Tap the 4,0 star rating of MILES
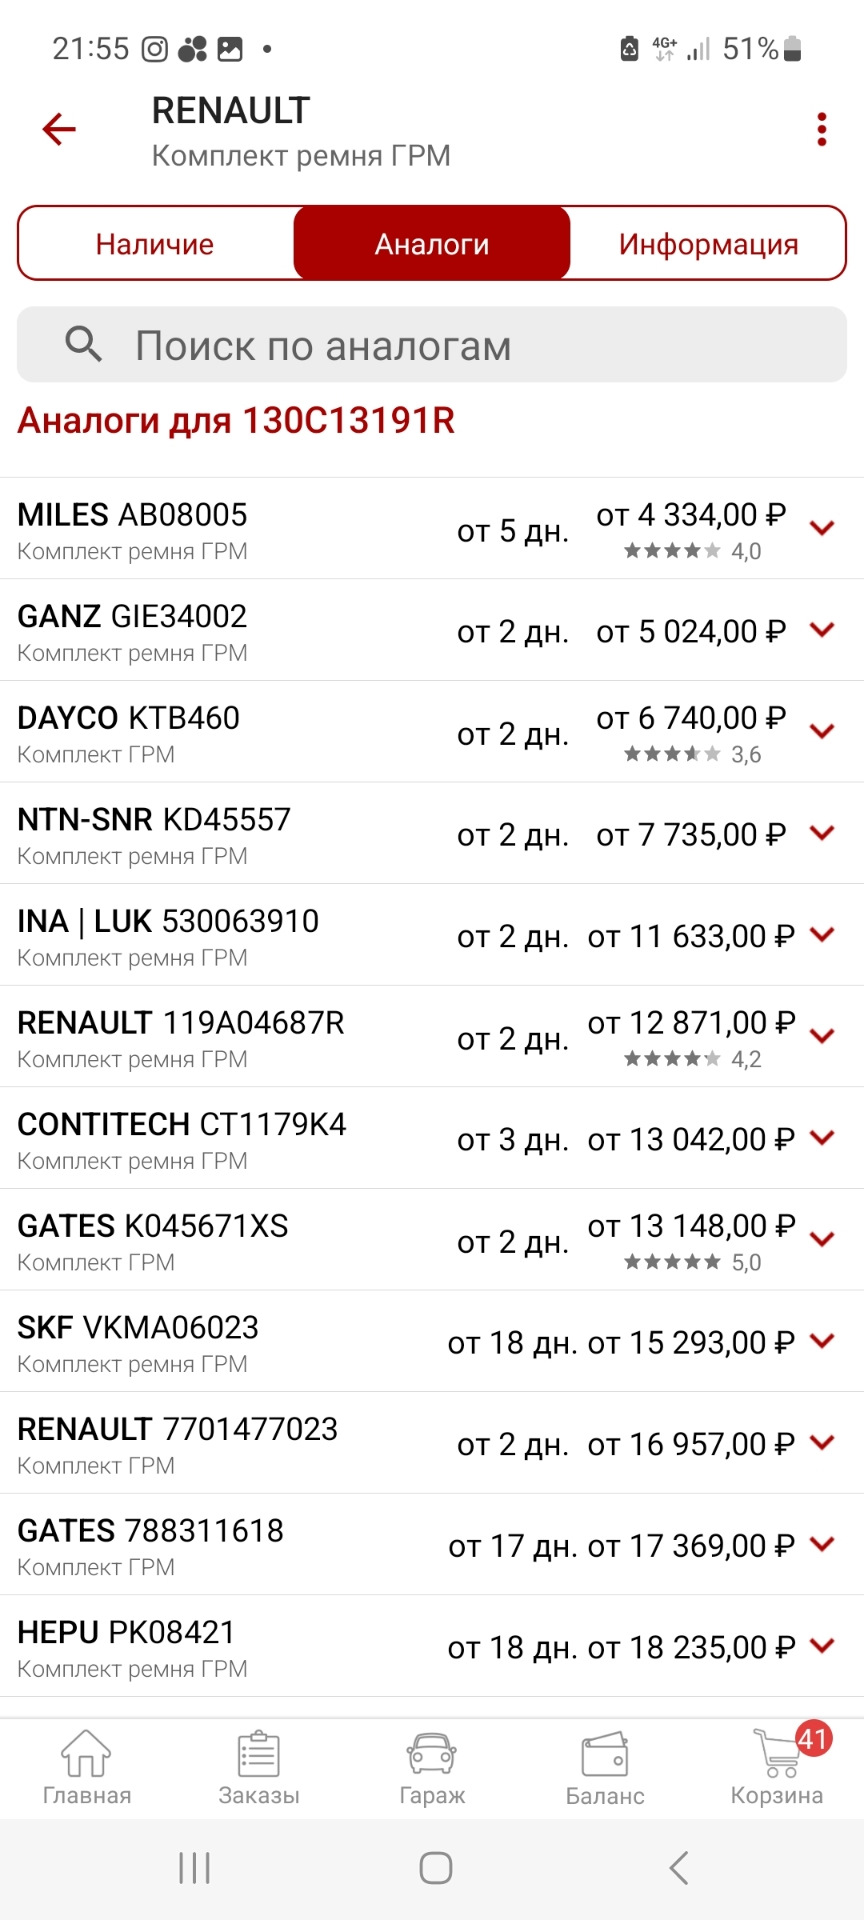Viewport: 864px width, 1920px height. [692, 551]
